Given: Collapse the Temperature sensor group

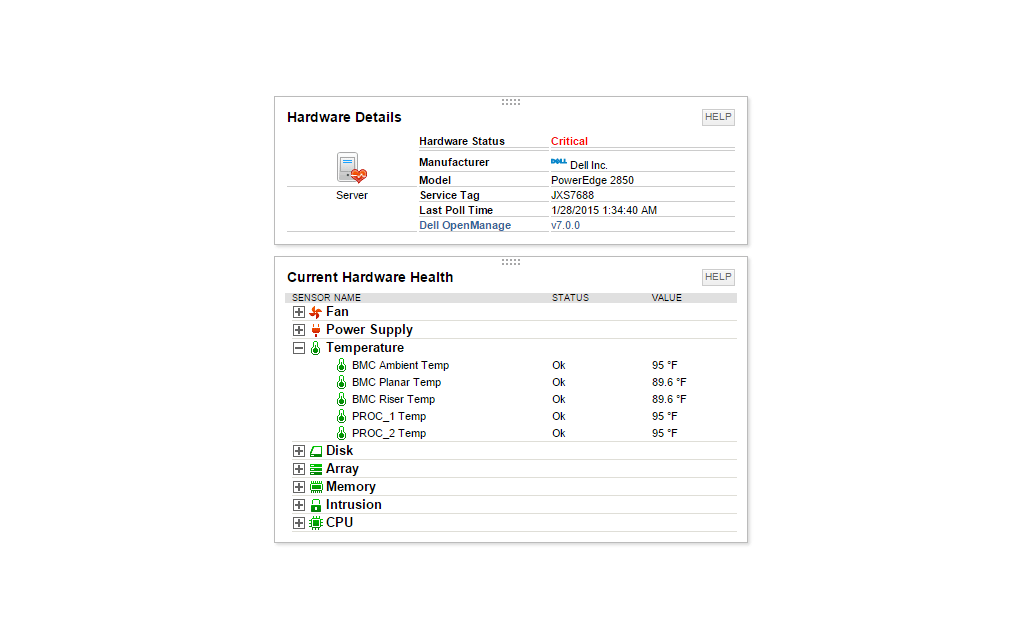Looking at the screenshot, I should [298, 348].
